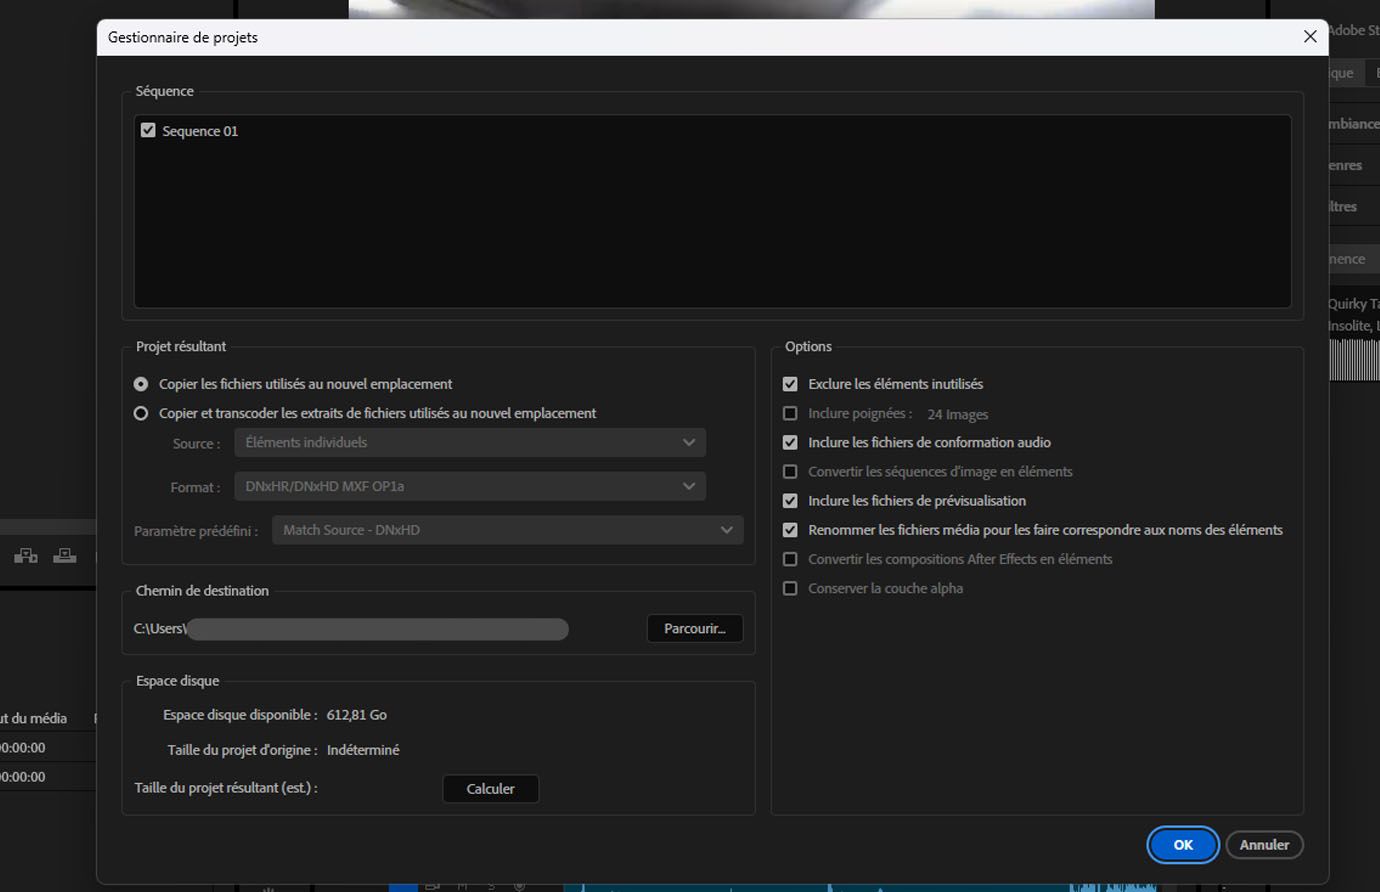The image size is (1380, 892).
Task: Uncheck "Renommer les fichiers média" option
Action: [x=790, y=530]
